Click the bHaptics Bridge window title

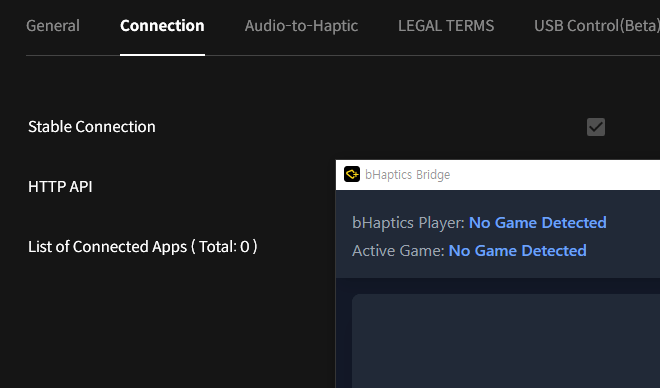407,175
